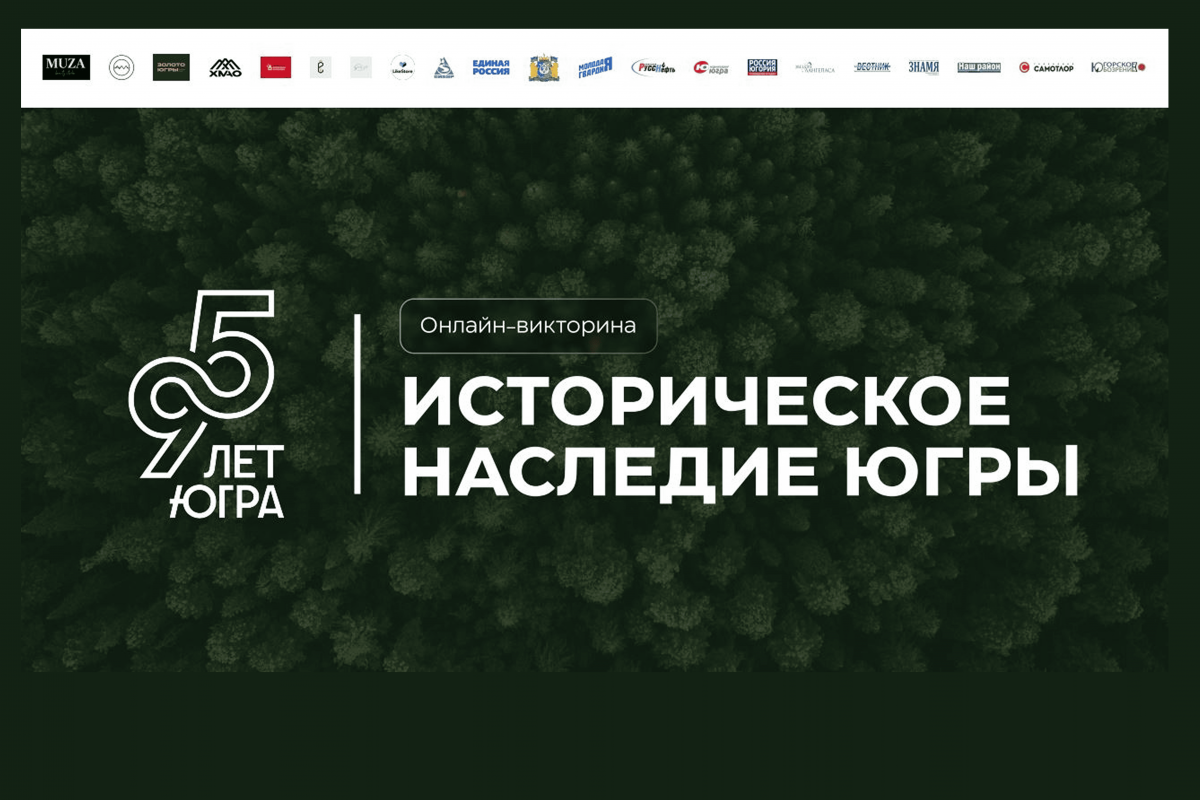Click the Онлайн–викторина badge

click(x=529, y=324)
